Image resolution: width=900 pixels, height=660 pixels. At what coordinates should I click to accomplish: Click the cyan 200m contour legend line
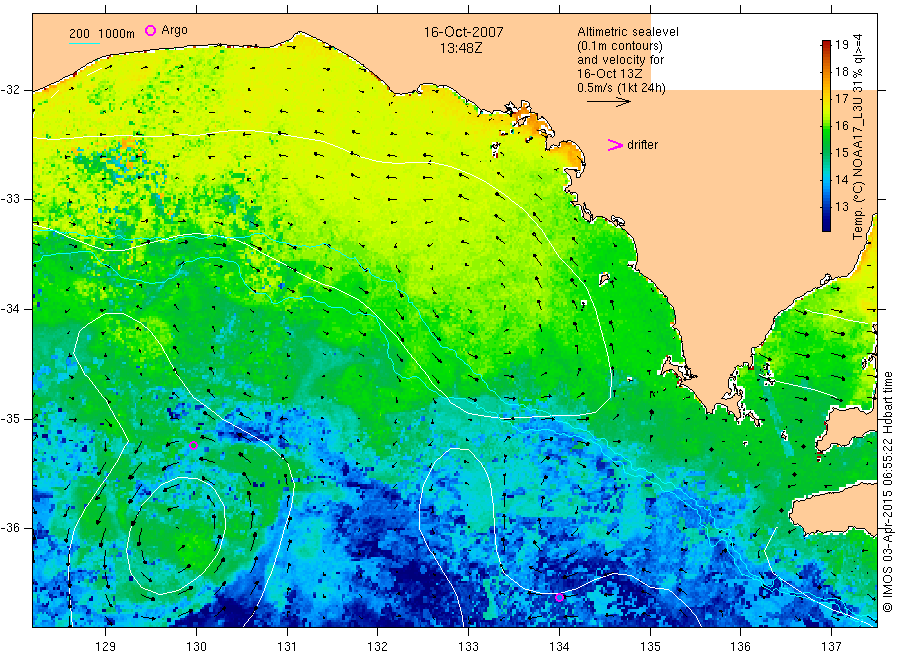coord(84,42)
